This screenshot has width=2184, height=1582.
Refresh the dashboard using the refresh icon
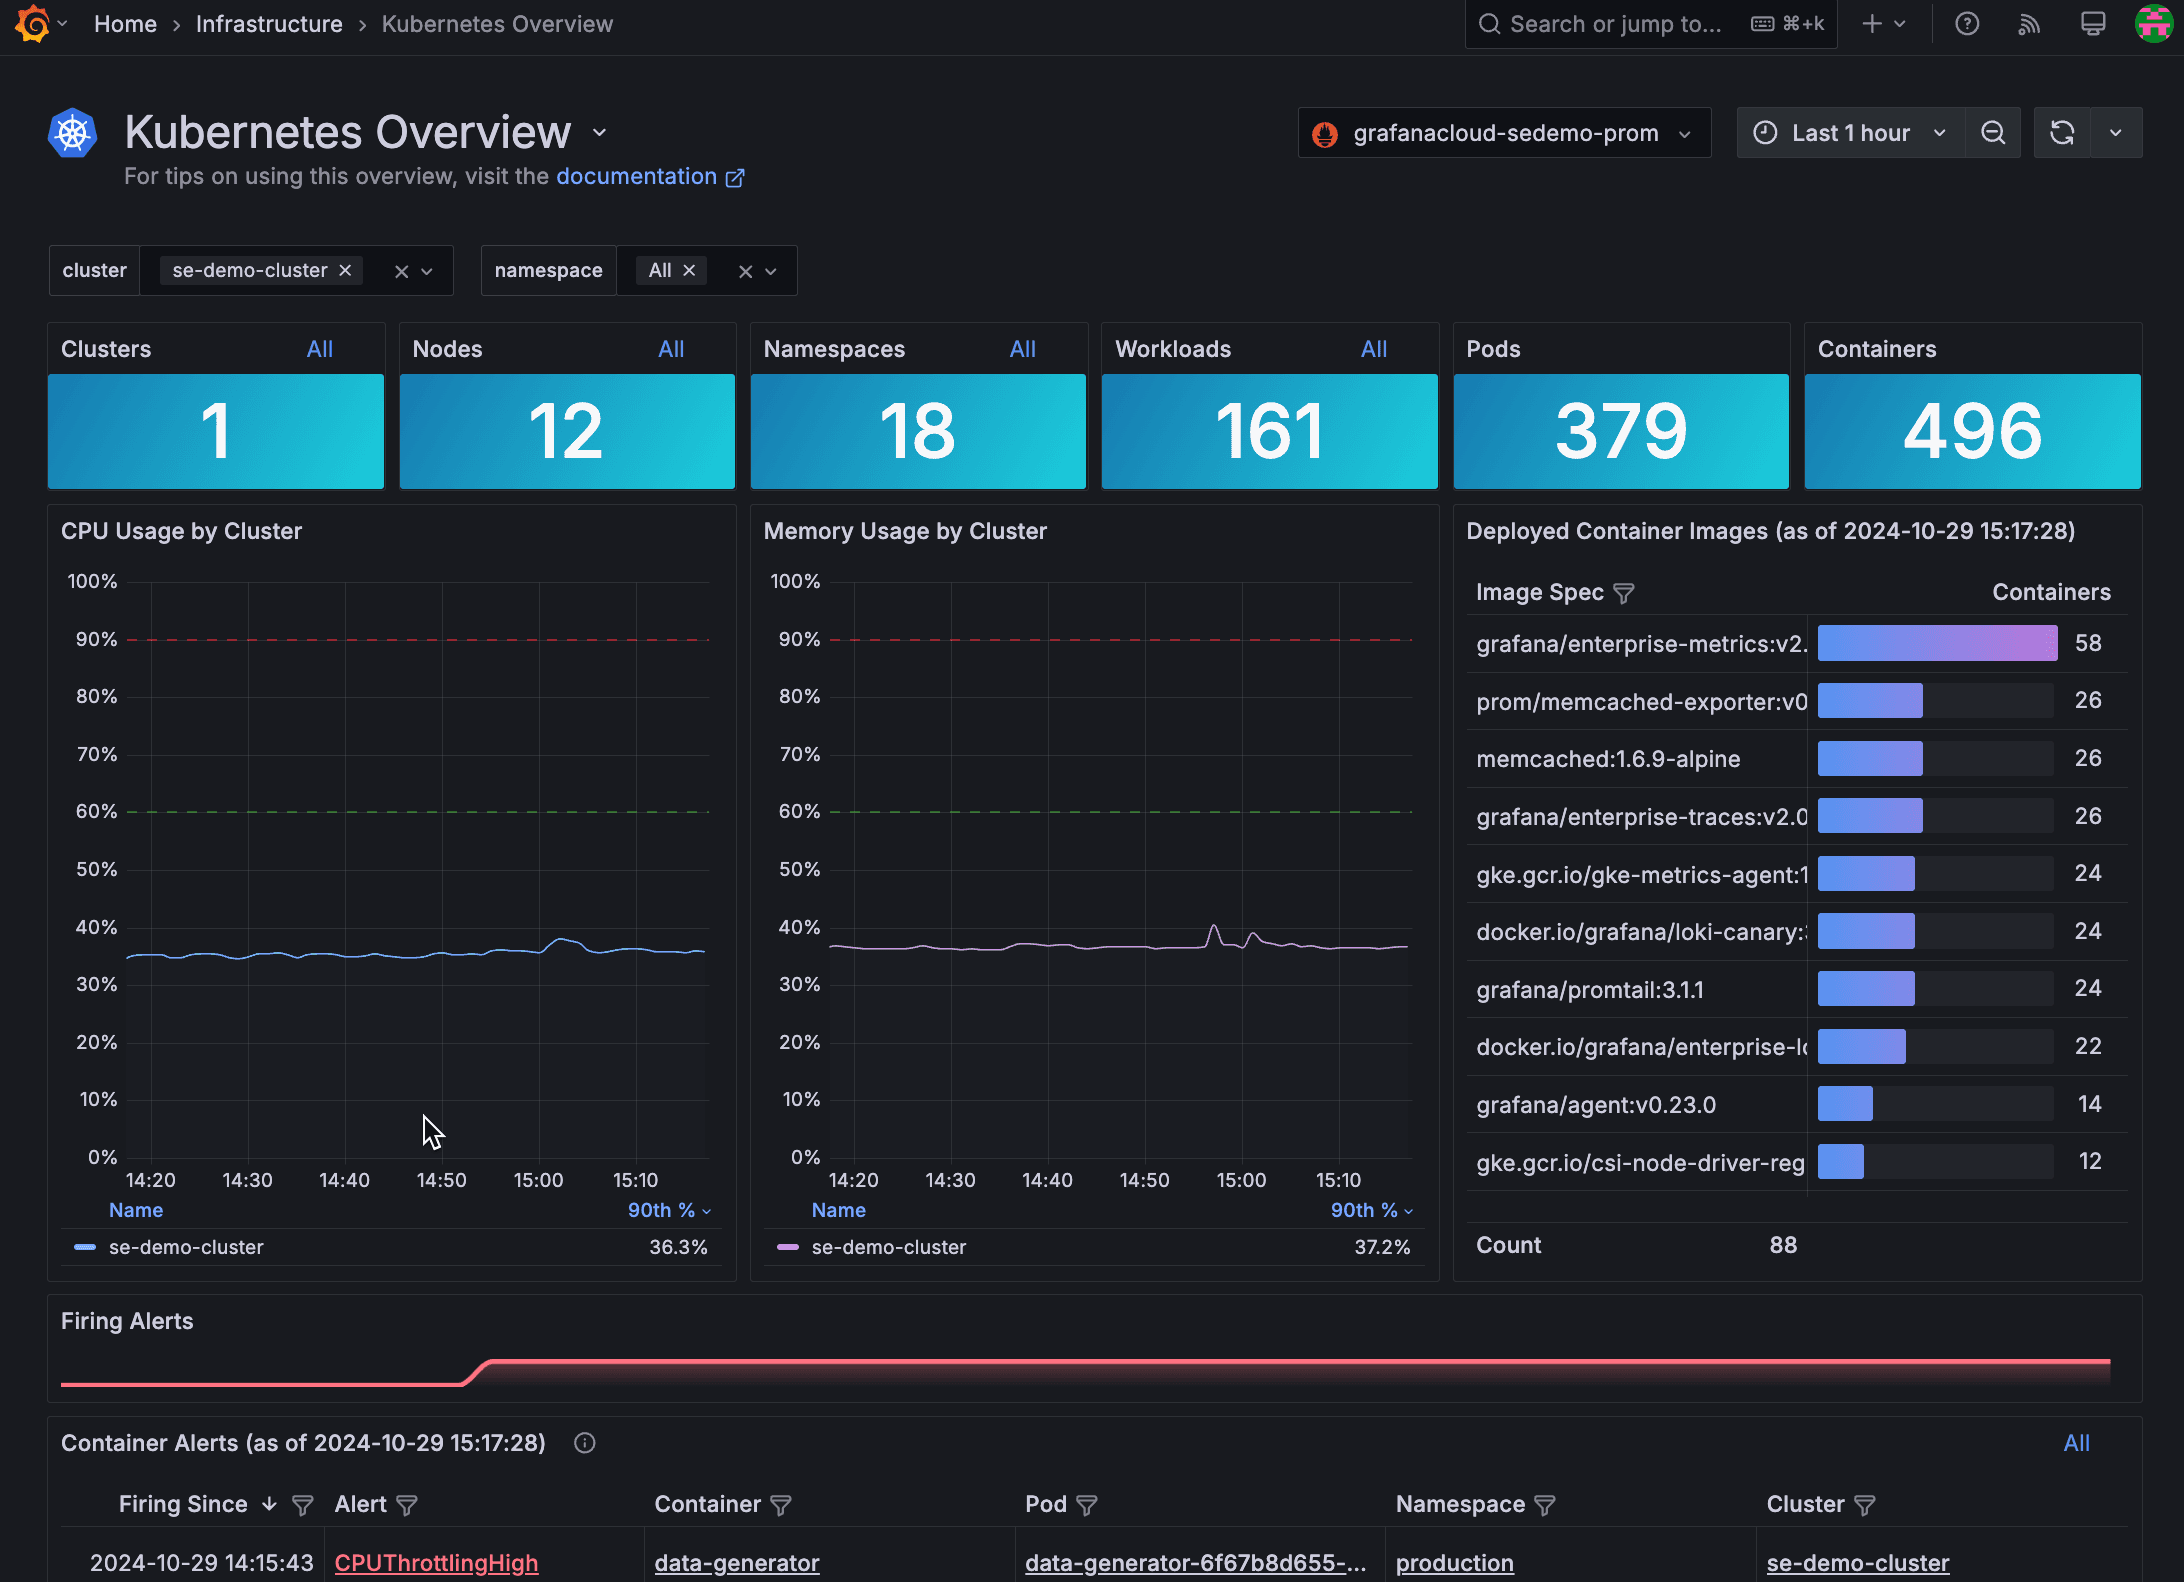click(x=2062, y=132)
